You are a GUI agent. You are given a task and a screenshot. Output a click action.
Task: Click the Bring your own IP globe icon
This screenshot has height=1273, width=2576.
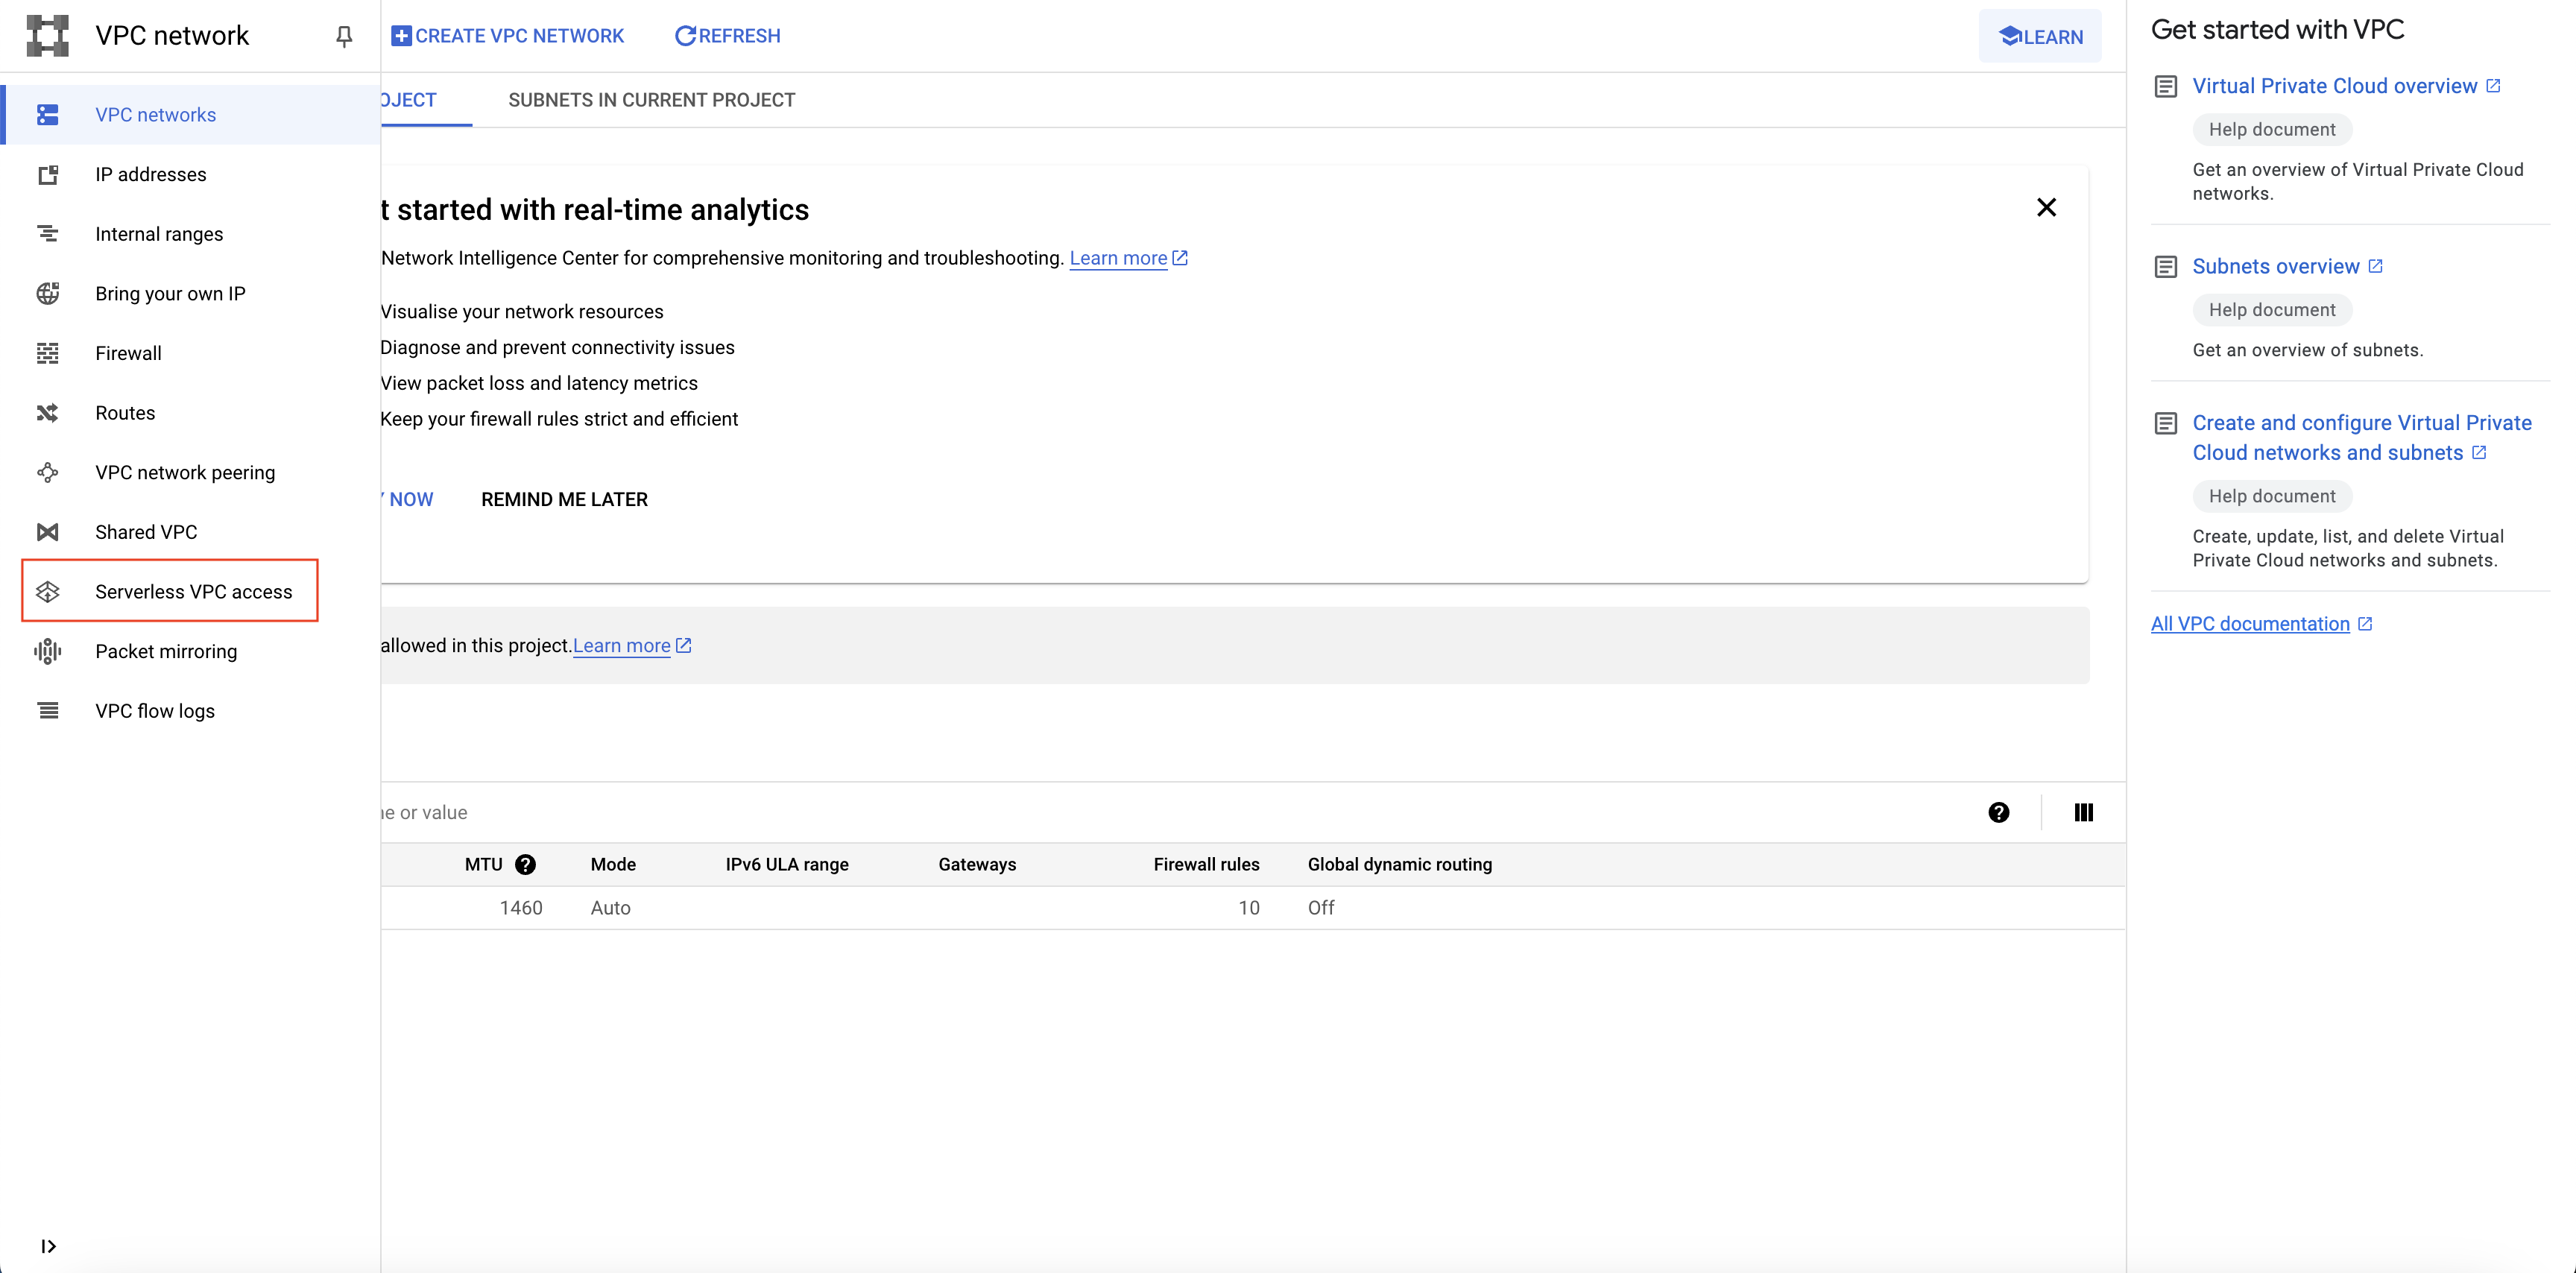pyautogui.click(x=47, y=294)
